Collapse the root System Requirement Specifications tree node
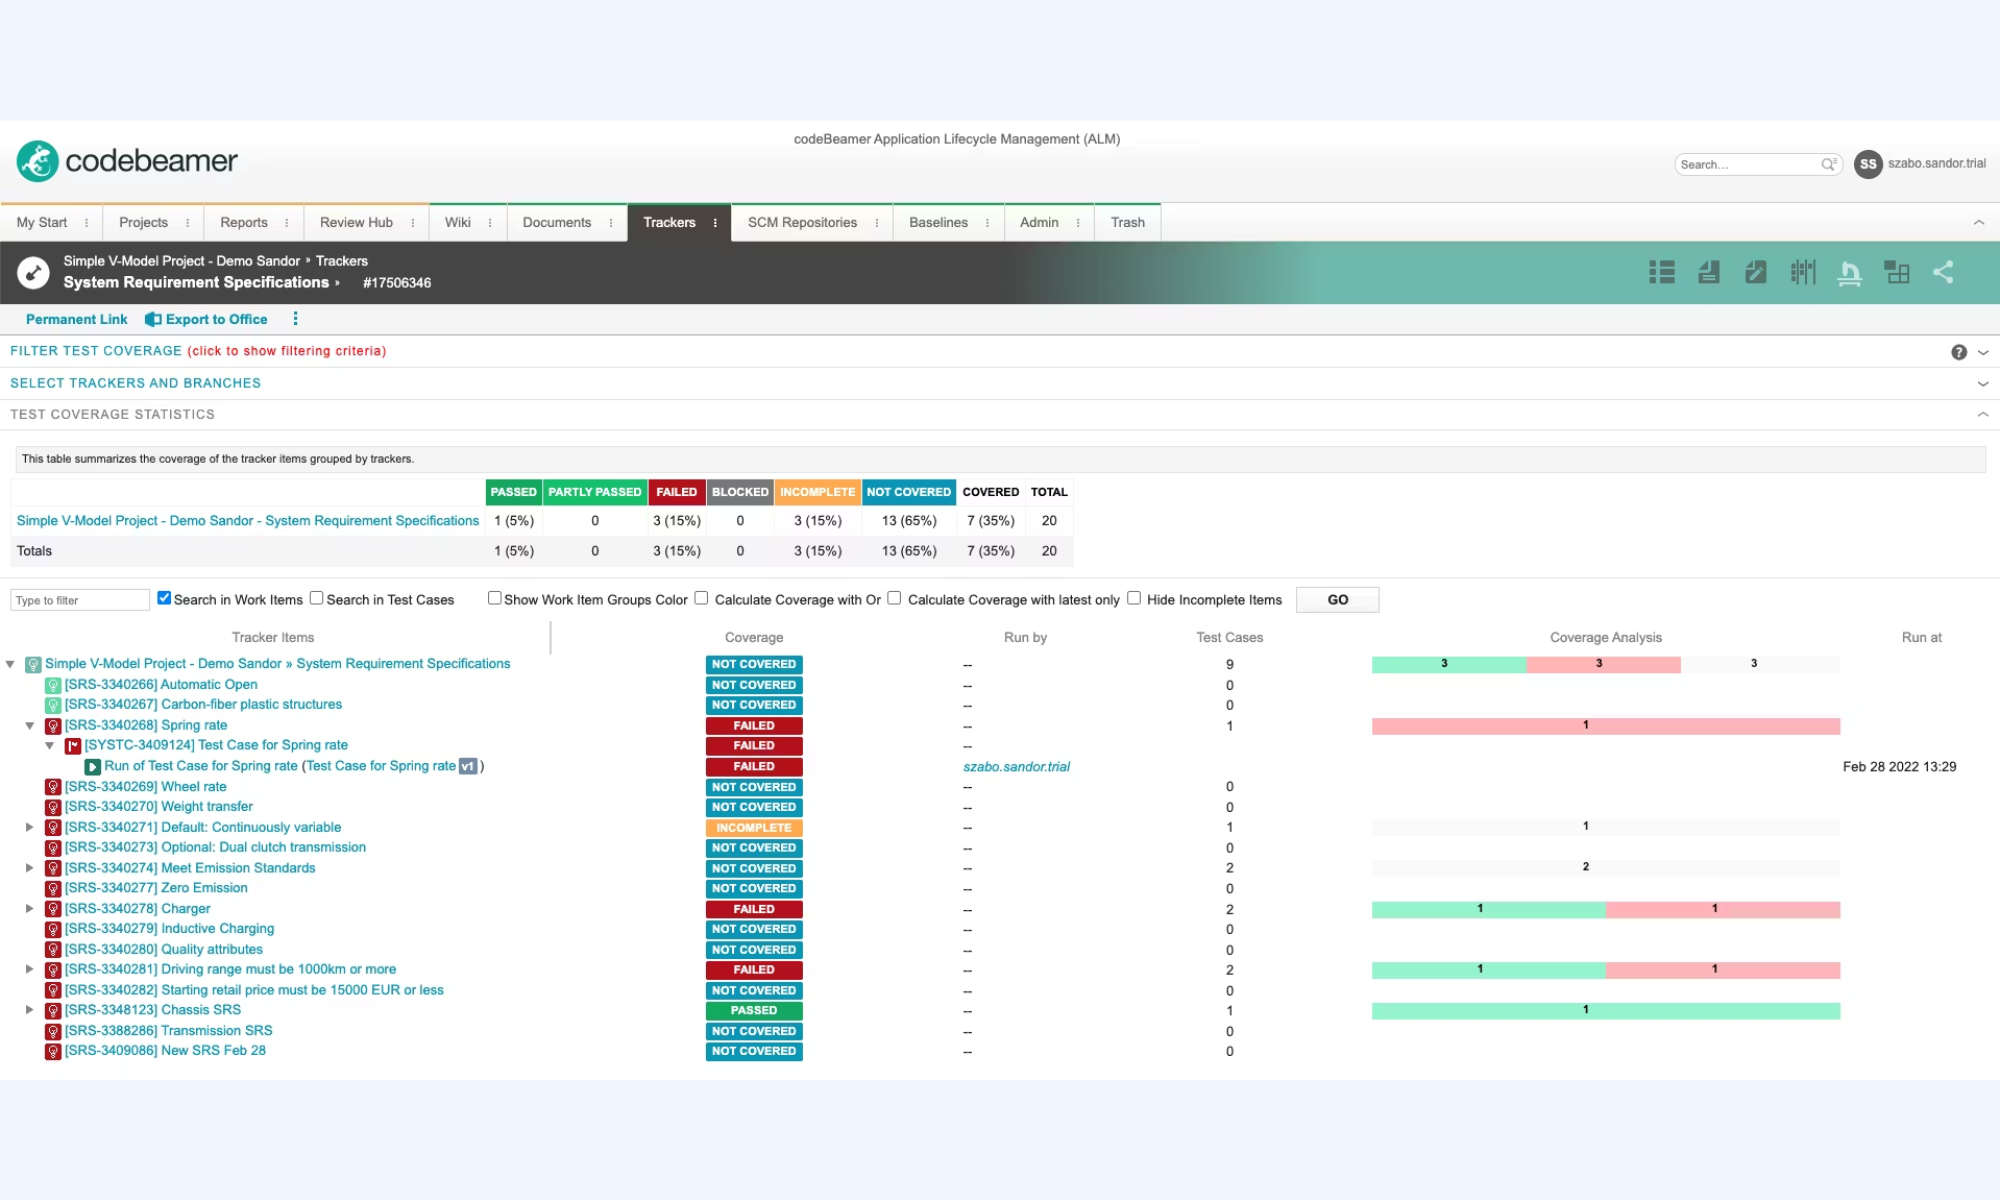Screen dimensions: 2000x1200 [11, 664]
